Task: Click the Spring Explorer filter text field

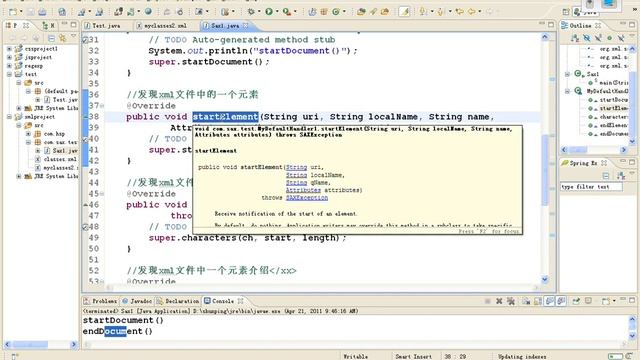Action: [591, 187]
